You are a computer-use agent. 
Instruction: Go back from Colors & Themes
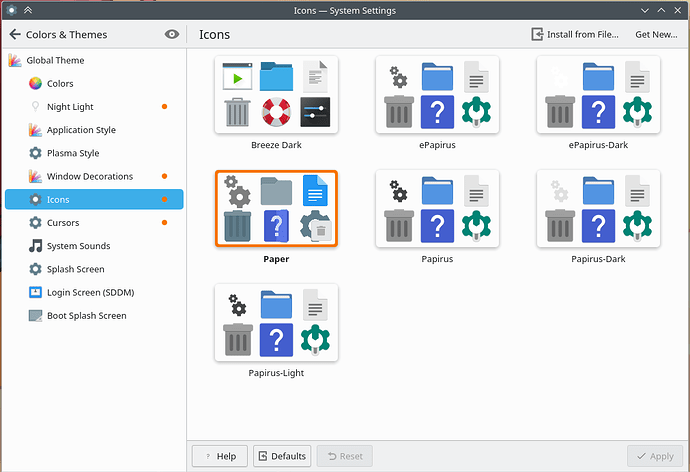15,34
